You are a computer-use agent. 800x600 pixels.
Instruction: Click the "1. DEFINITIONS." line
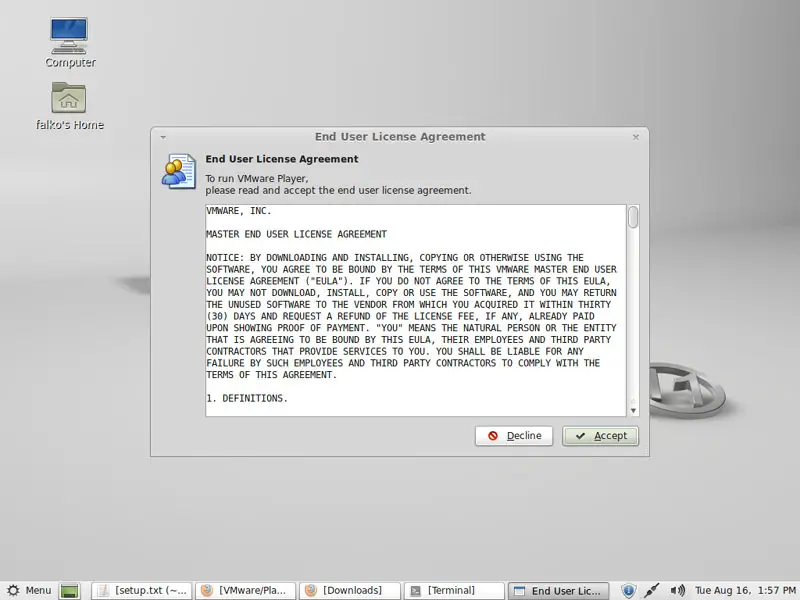247,398
